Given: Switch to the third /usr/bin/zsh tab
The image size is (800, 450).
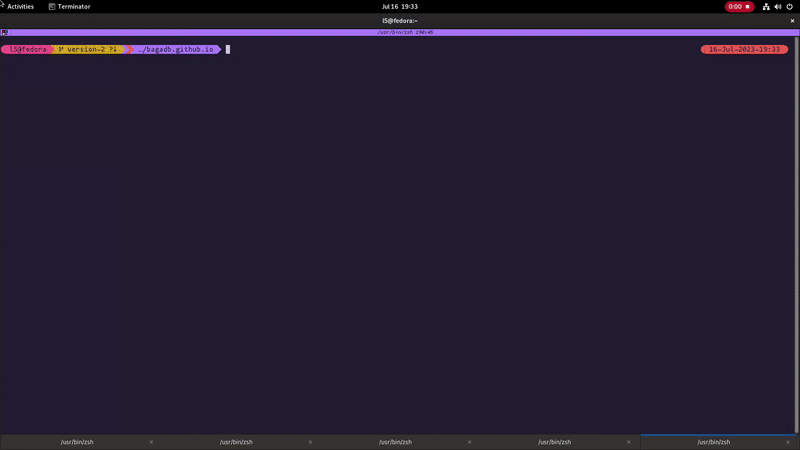Looking at the screenshot, I should [395, 442].
